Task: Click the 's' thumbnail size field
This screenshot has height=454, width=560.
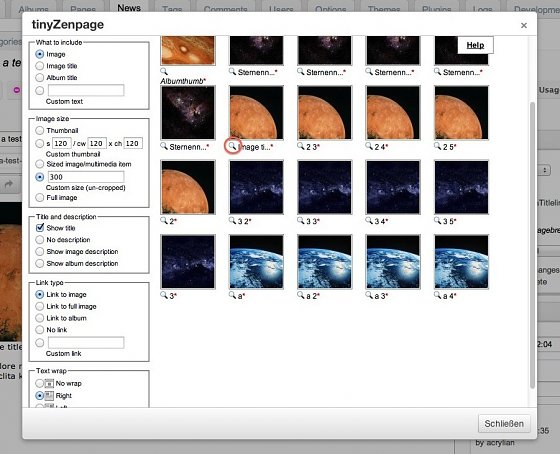Action: 61,143
